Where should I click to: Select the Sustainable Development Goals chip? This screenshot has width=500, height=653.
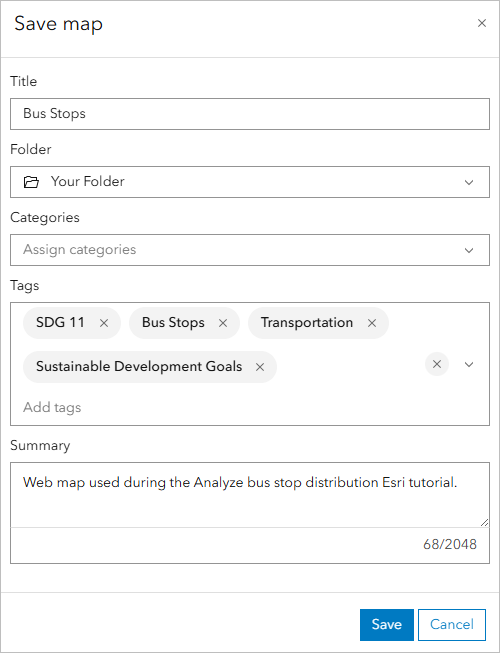pos(139,367)
